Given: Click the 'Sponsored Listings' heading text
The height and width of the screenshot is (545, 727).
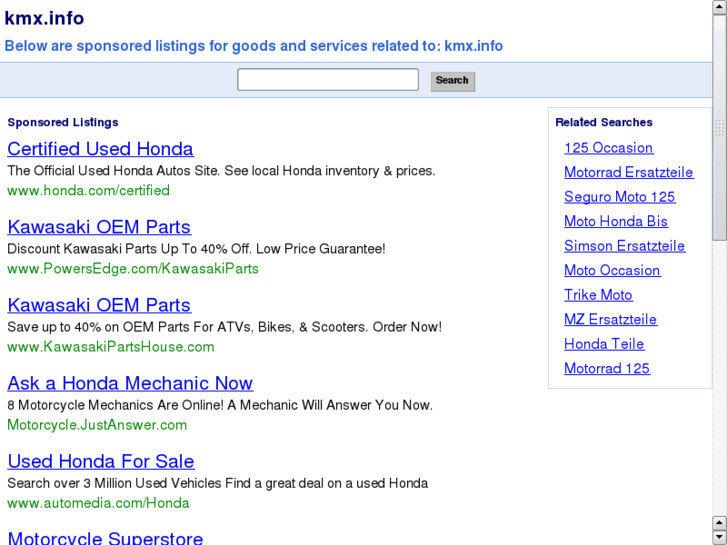Looking at the screenshot, I should point(63,122).
